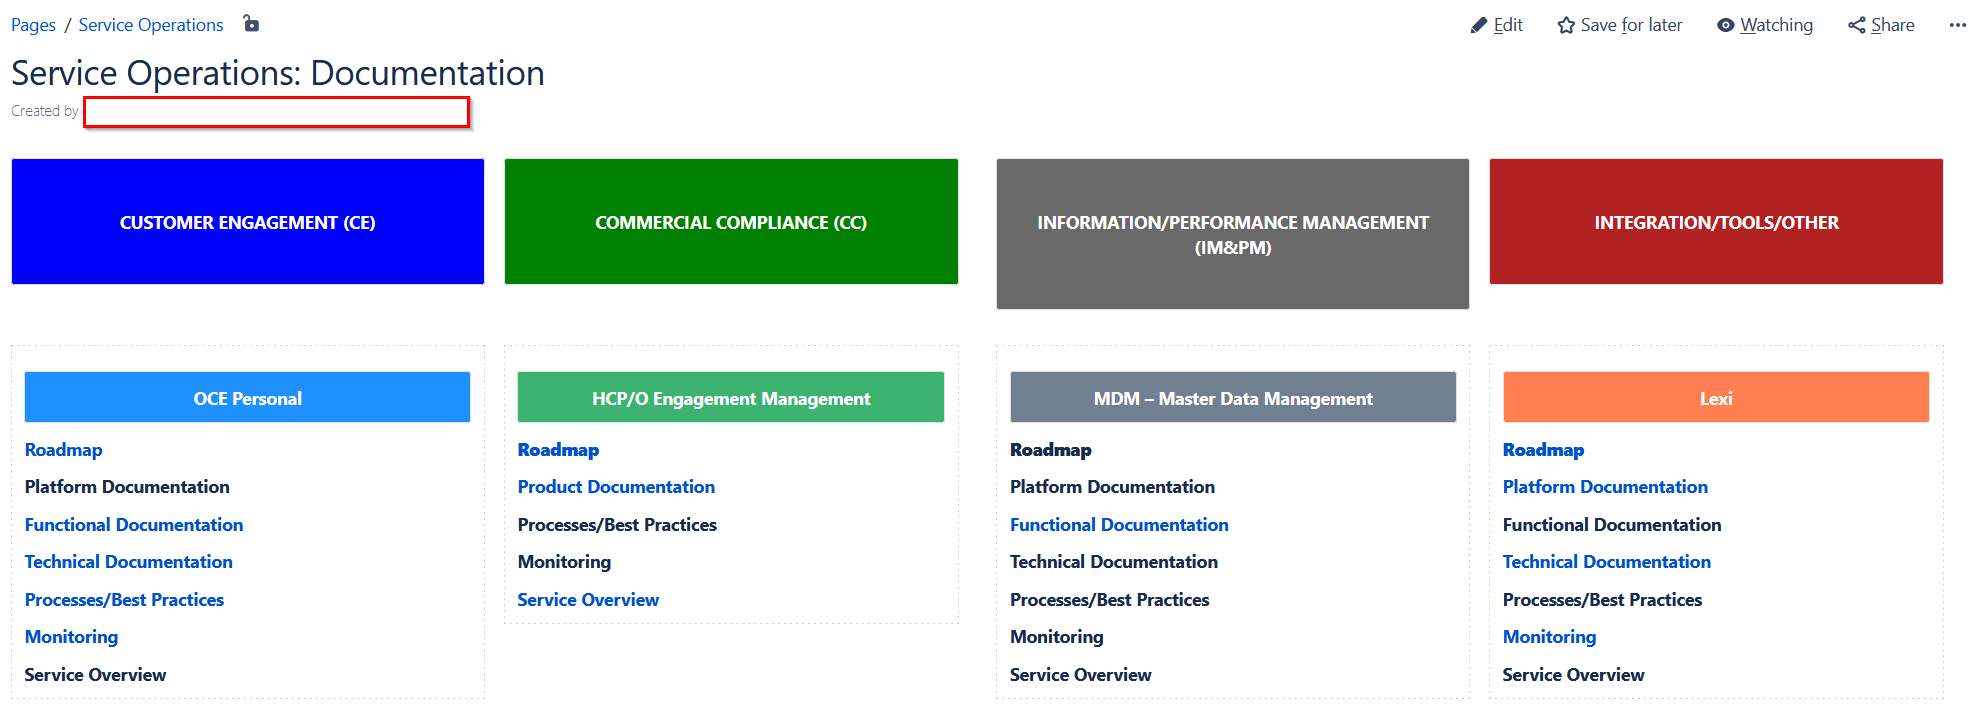Open the orange Lexi header
1984x711 pixels.
pos(1716,397)
